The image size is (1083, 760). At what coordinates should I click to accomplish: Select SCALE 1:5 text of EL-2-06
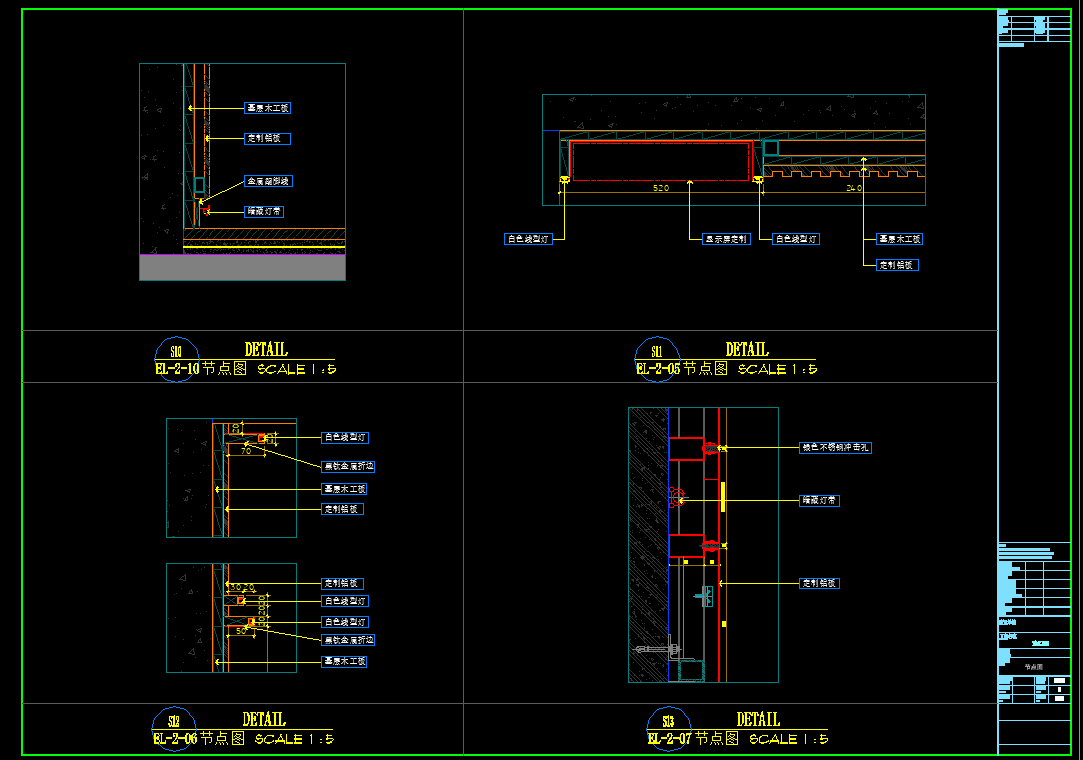294,739
